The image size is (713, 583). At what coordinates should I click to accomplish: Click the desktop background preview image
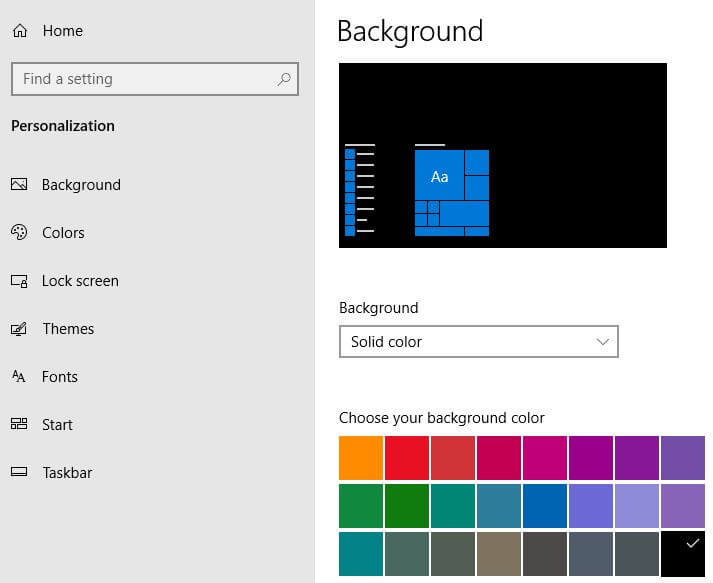point(502,155)
